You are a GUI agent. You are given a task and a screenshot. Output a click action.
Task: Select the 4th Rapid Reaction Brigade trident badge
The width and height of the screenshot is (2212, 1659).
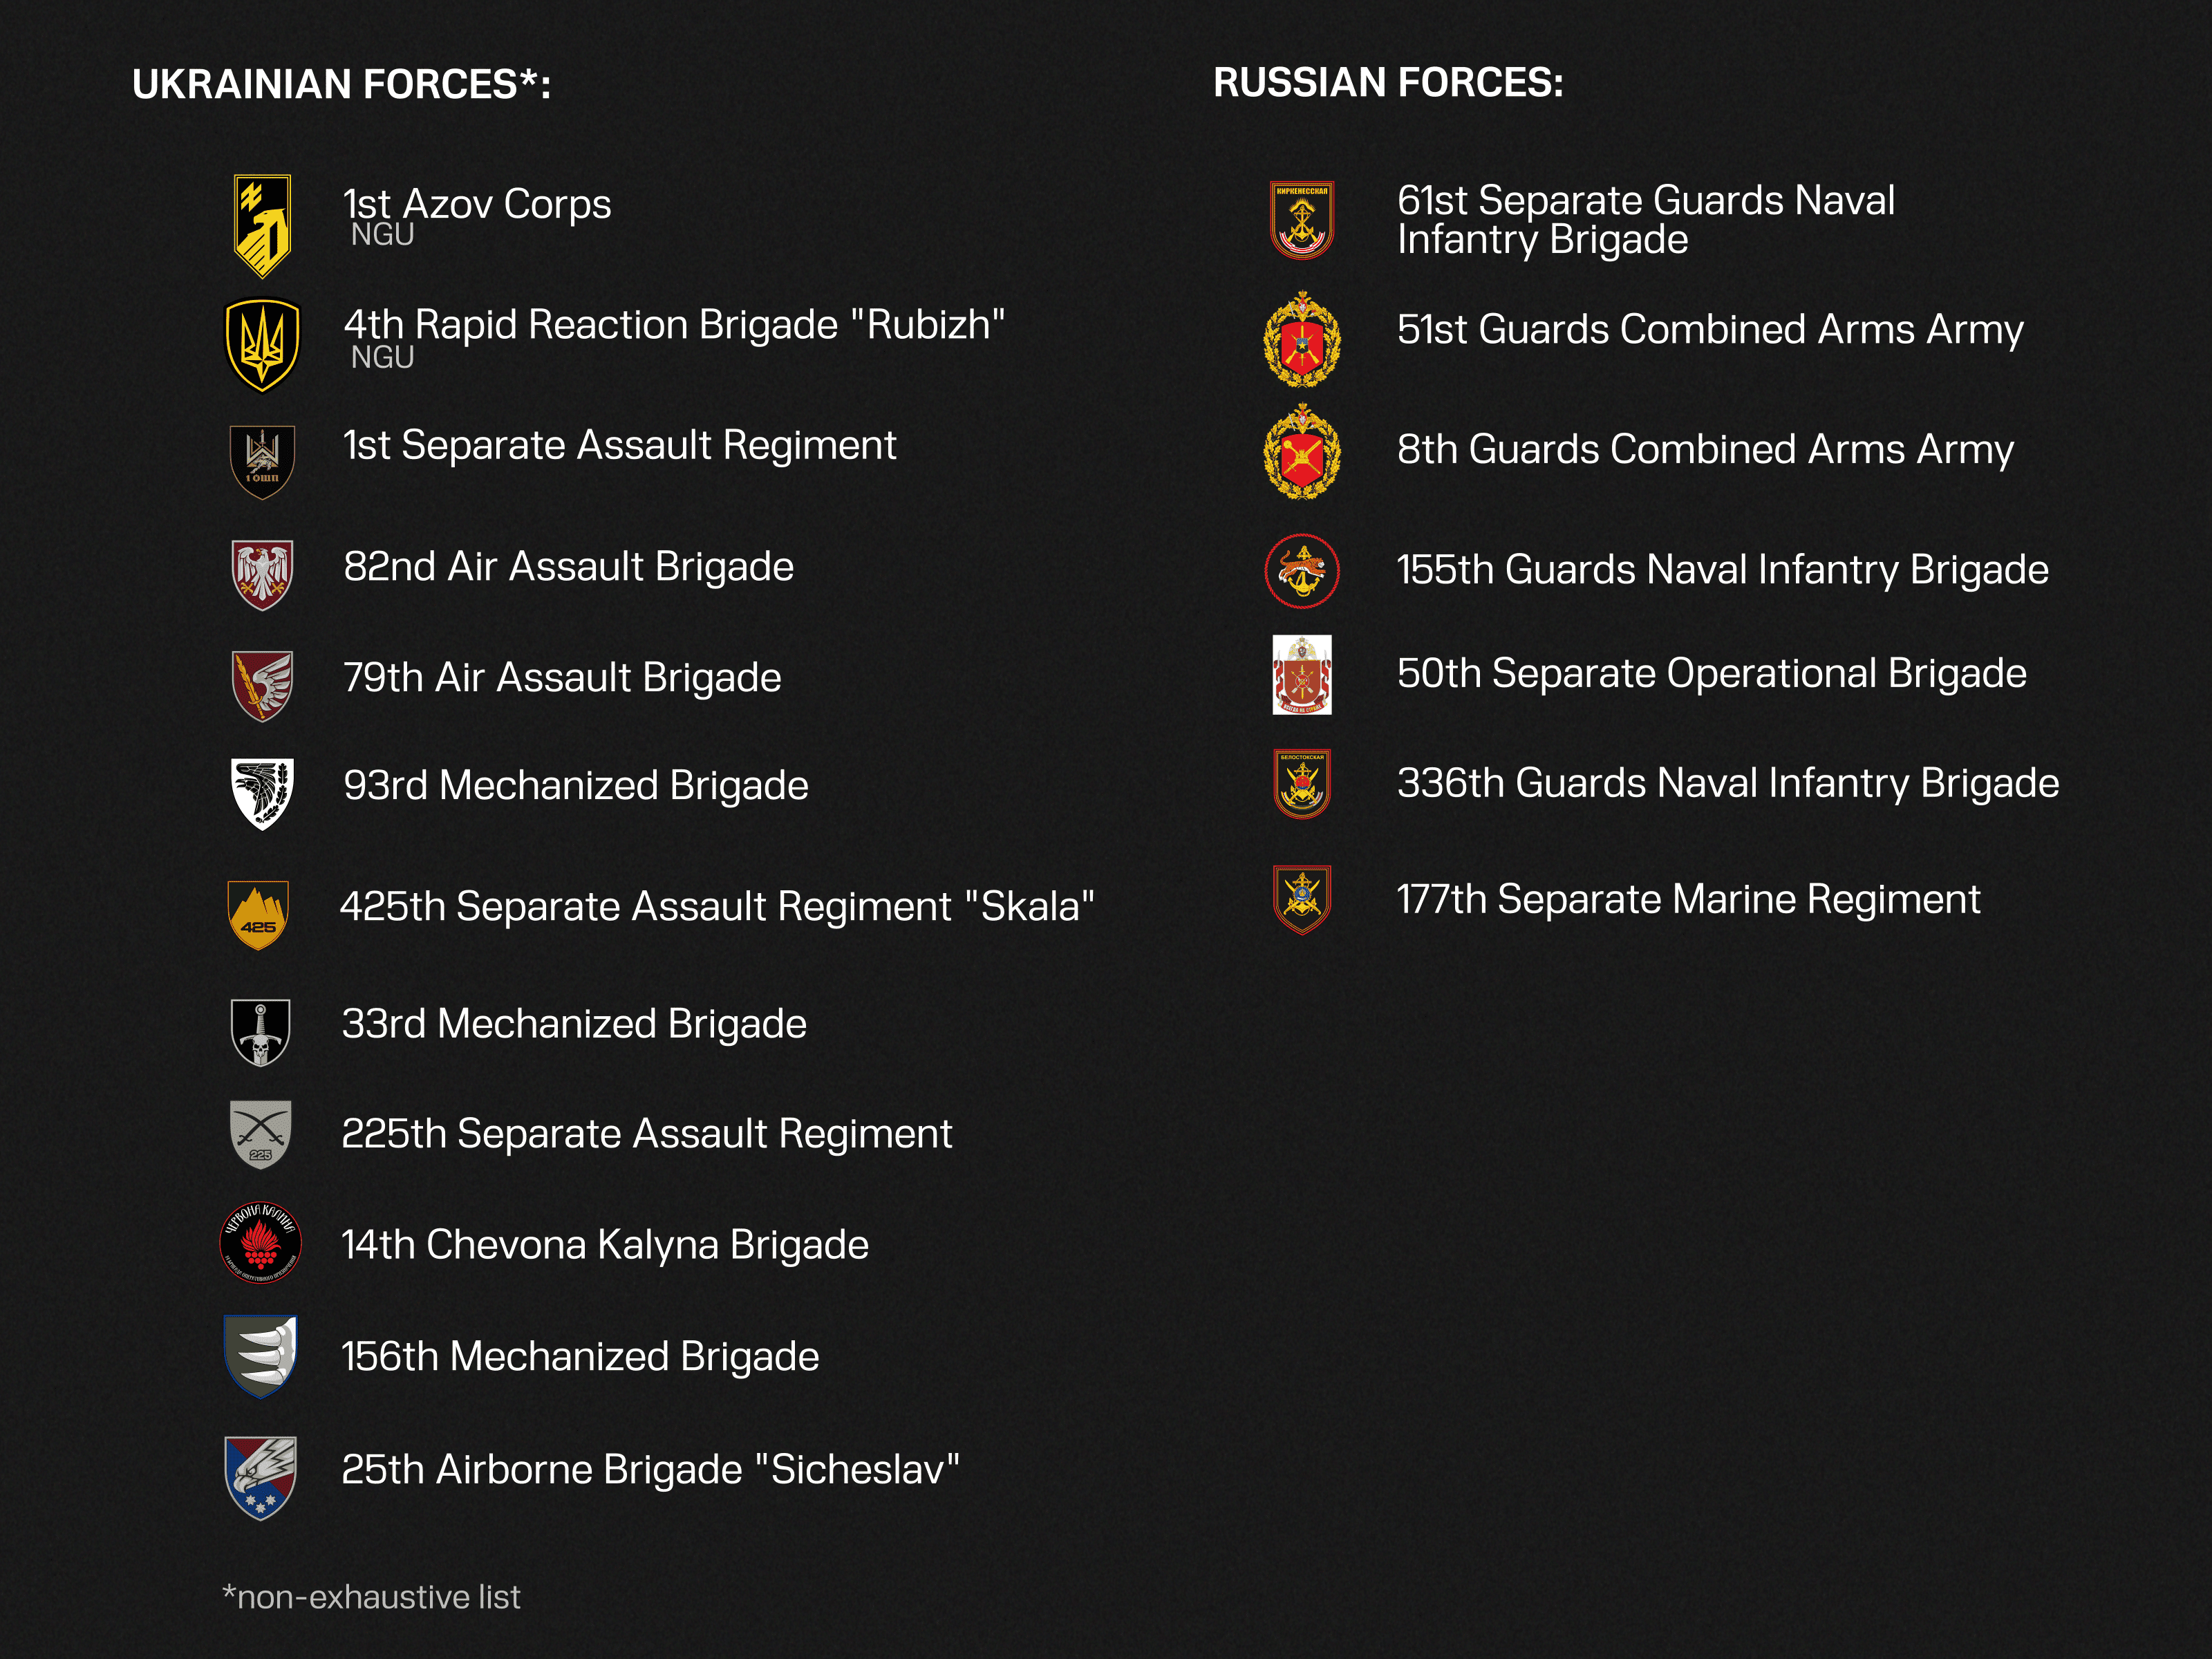[x=262, y=345]
